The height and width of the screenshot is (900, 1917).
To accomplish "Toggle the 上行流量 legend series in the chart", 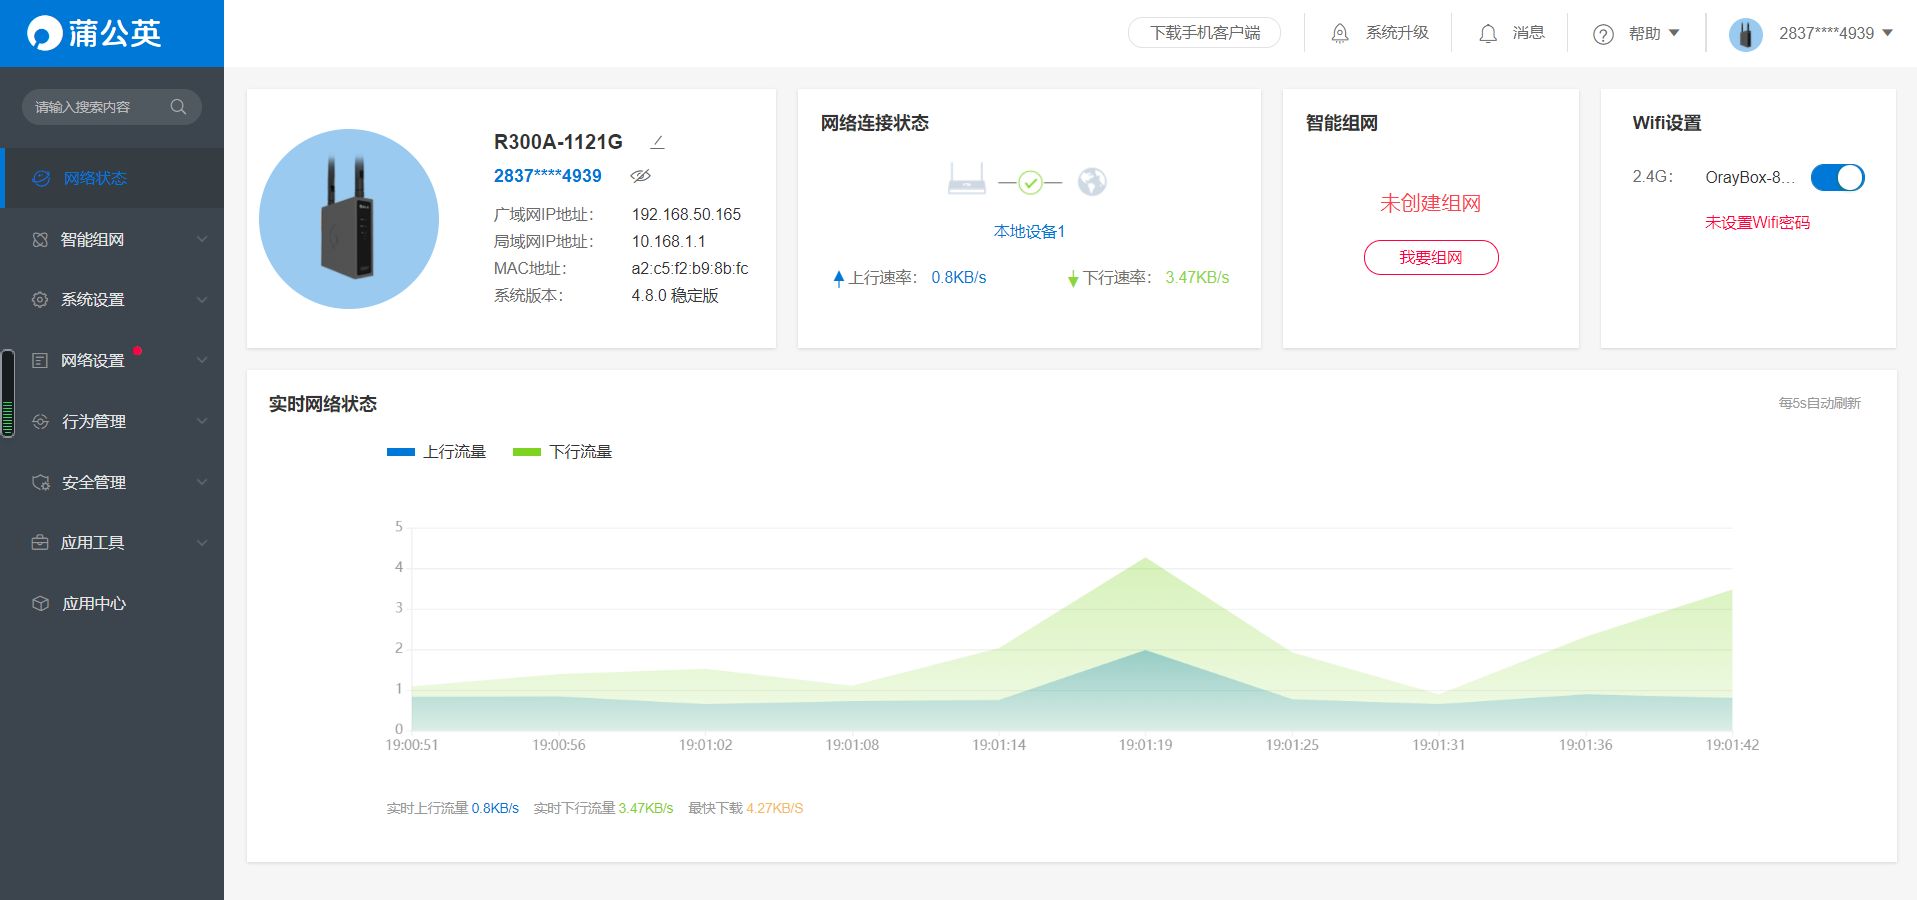I will point(436,452).
